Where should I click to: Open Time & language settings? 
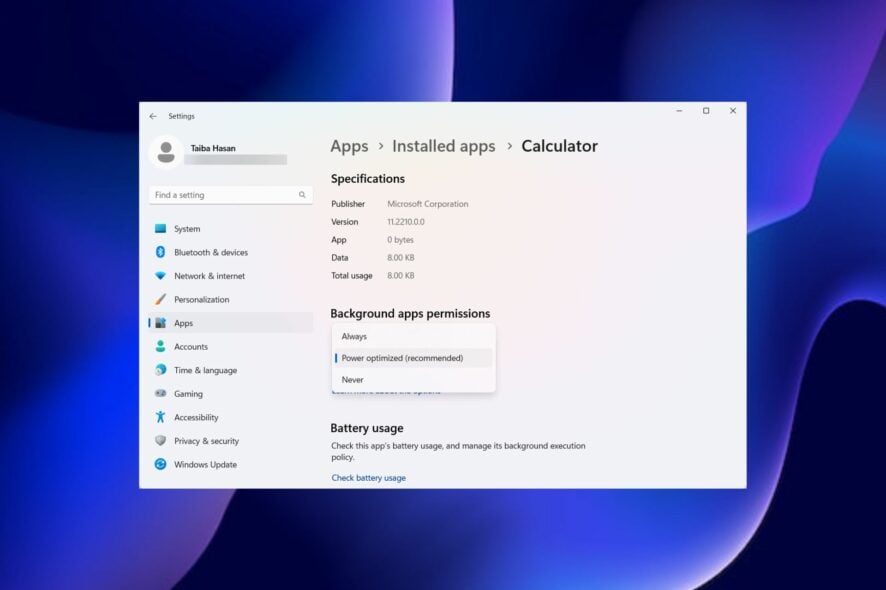[204, 370]
